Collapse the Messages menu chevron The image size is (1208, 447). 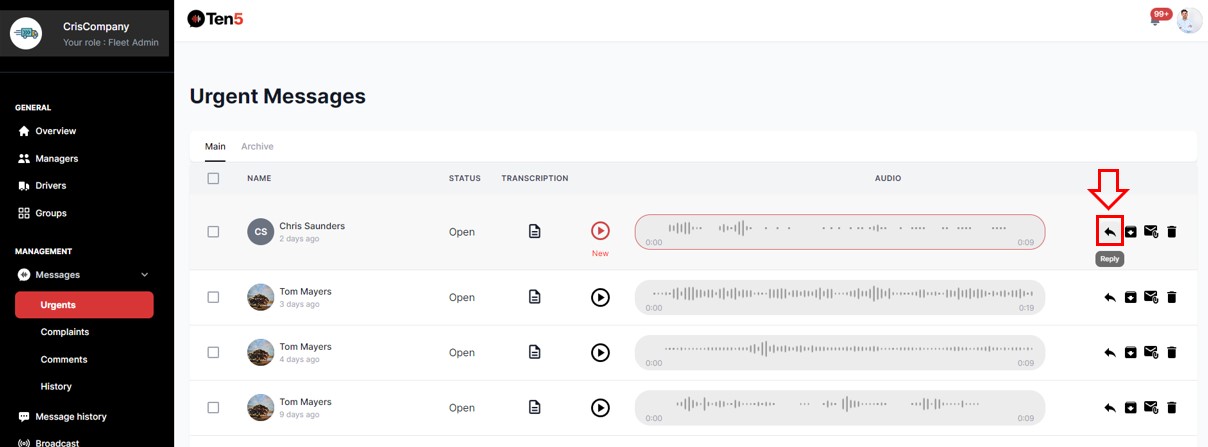(x=145, y=275)
